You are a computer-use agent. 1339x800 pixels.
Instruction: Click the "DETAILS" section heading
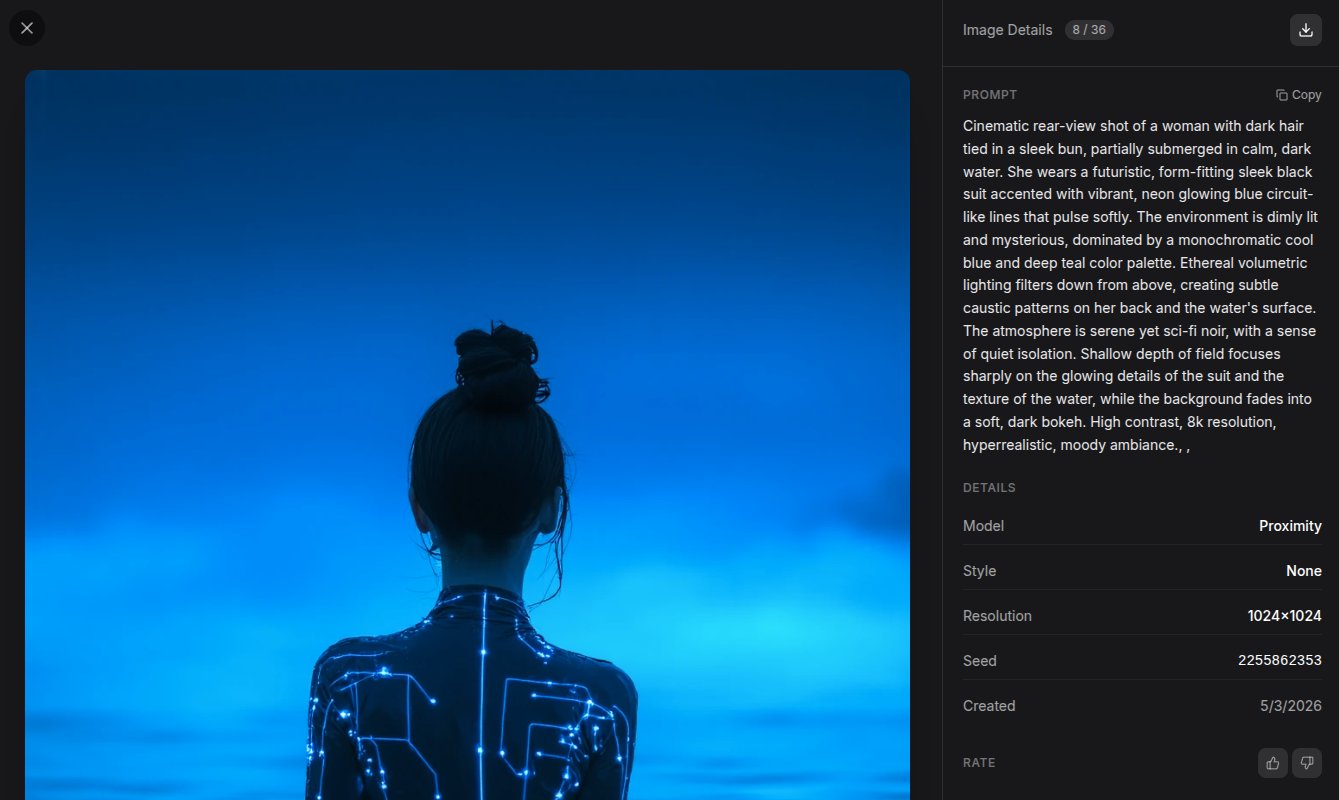pyautogui.click(x=989, y=488)
